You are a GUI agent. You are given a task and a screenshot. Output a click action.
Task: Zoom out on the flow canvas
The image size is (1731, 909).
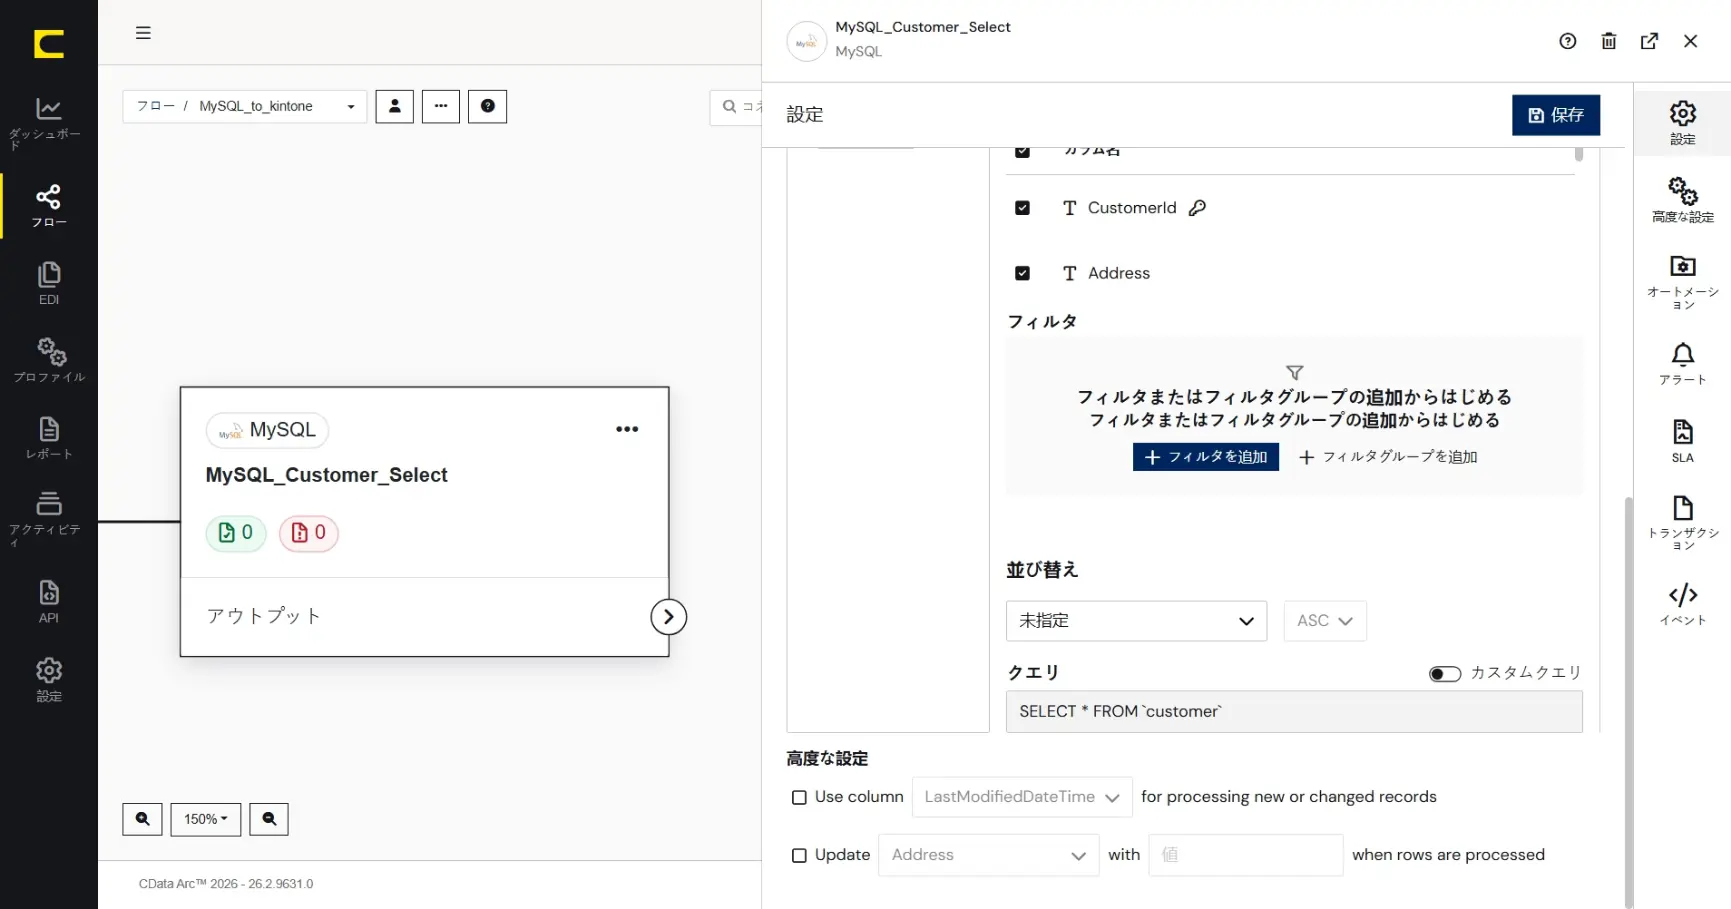coord(269,819)
